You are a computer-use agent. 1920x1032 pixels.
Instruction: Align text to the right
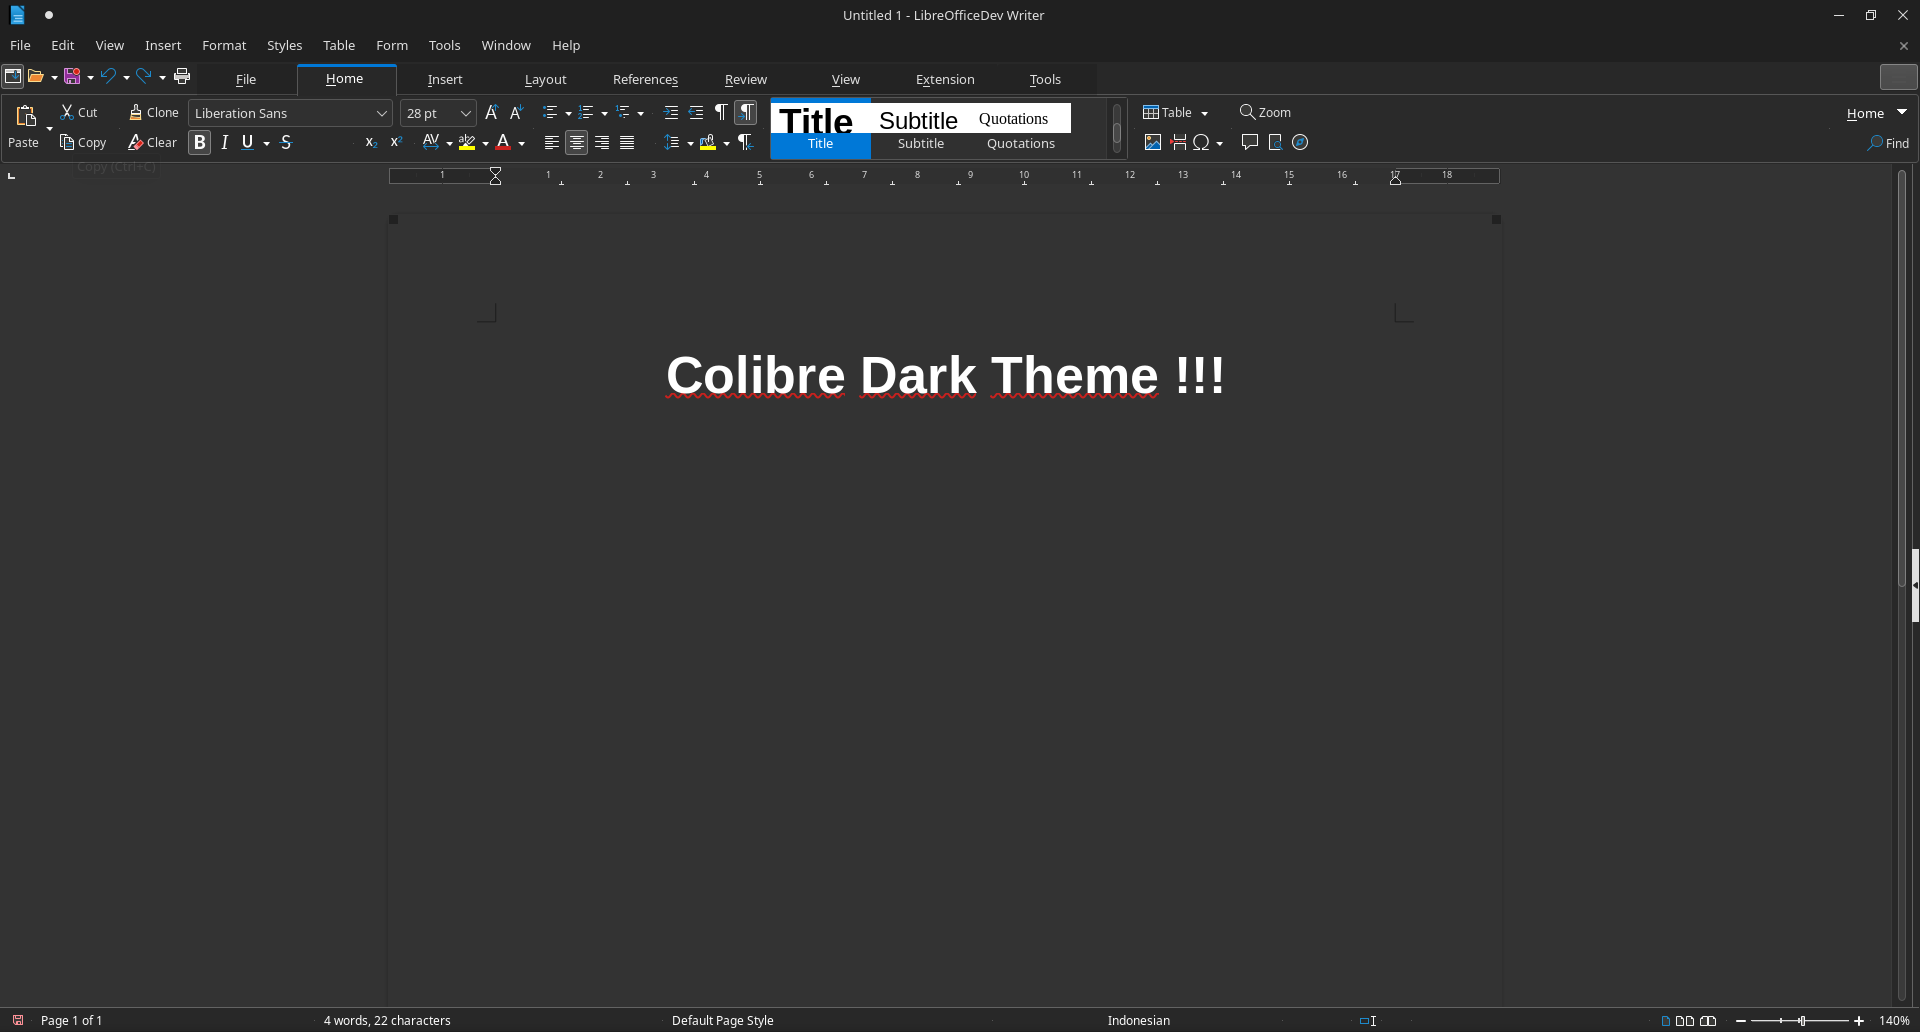(602, 143)
